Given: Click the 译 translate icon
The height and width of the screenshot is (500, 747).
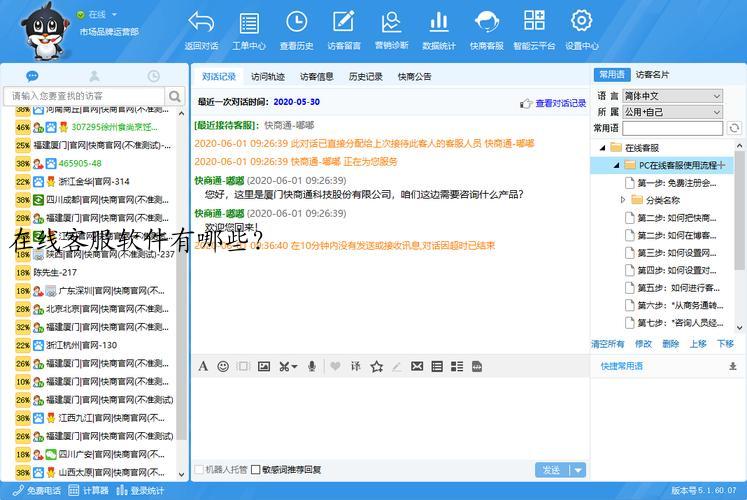Looking at the screenshot, I should (x=355, y=367).
